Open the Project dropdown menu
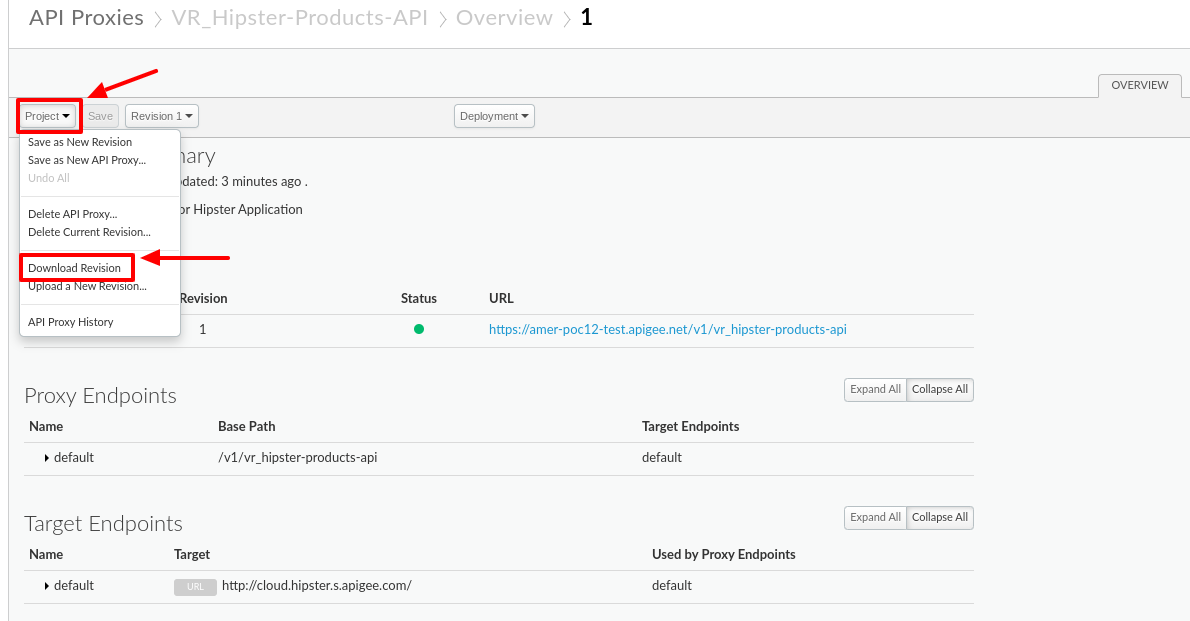This screenshot has width=1190, height=621. coord(48,116)
